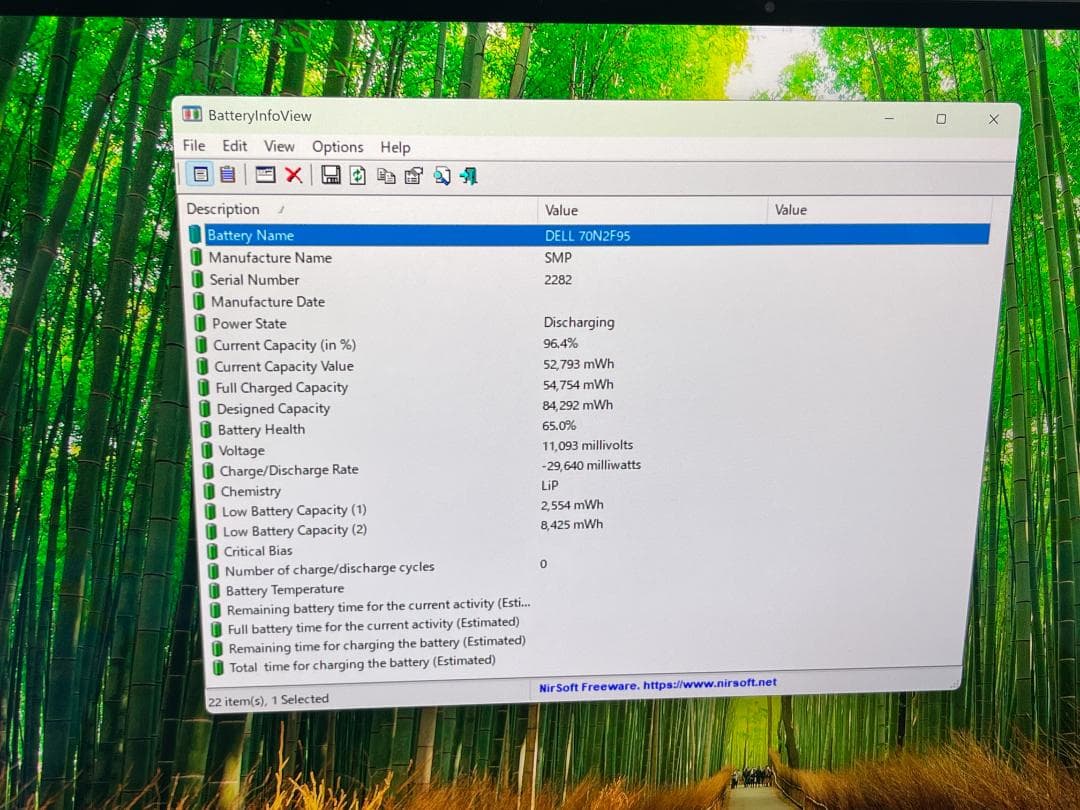Click the Show Battery Log toolbar icon
Screen dimensions: 1080x810
point(227,174)
